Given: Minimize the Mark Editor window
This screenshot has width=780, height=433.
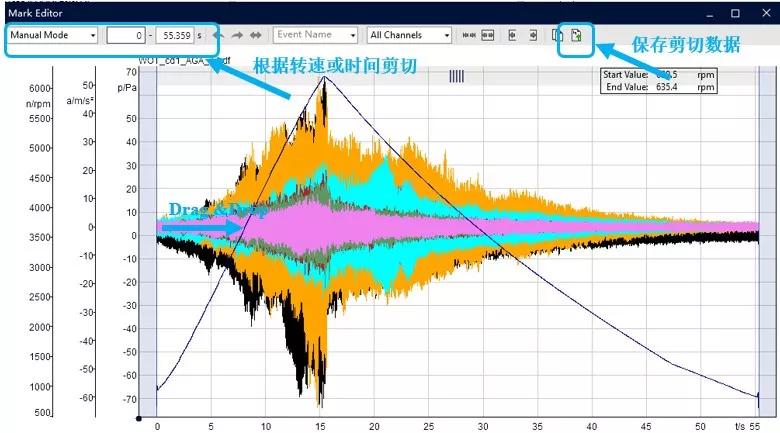Looking at the screenshot, I should (708, 13).
